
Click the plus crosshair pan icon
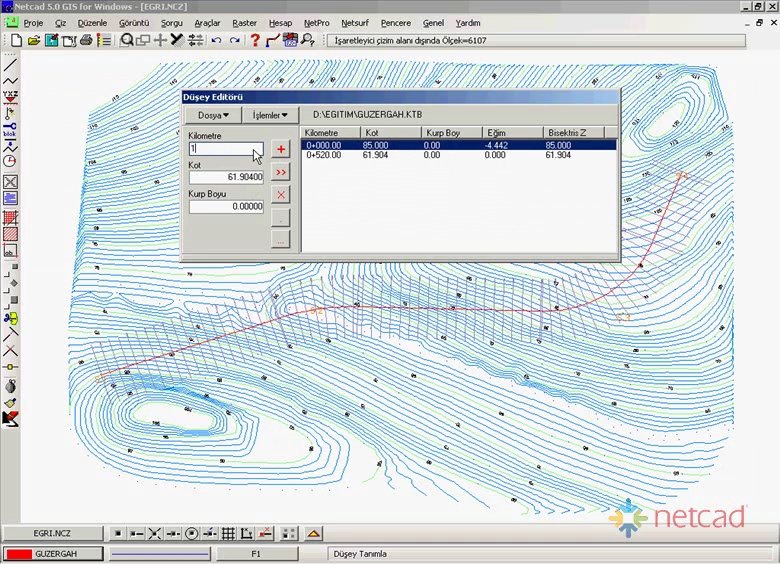160,40
